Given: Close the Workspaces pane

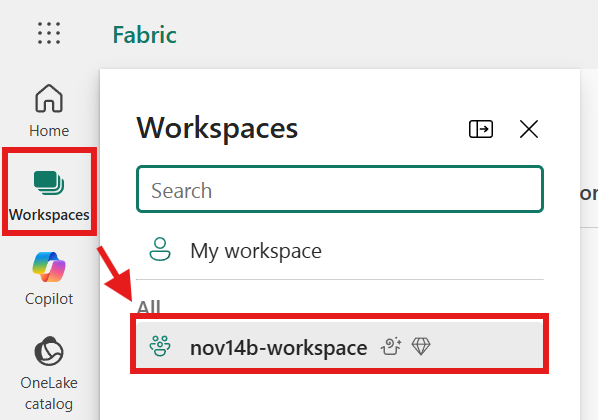Looking at the screenshot, I should (x=529, y=129).
